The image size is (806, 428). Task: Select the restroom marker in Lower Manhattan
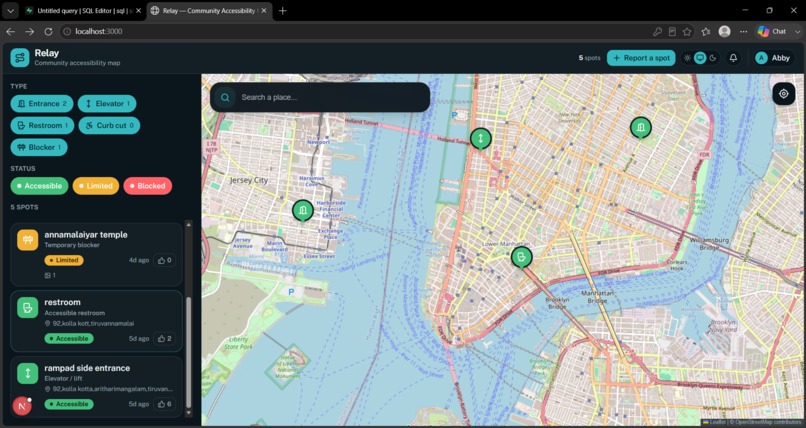[522, 257]
